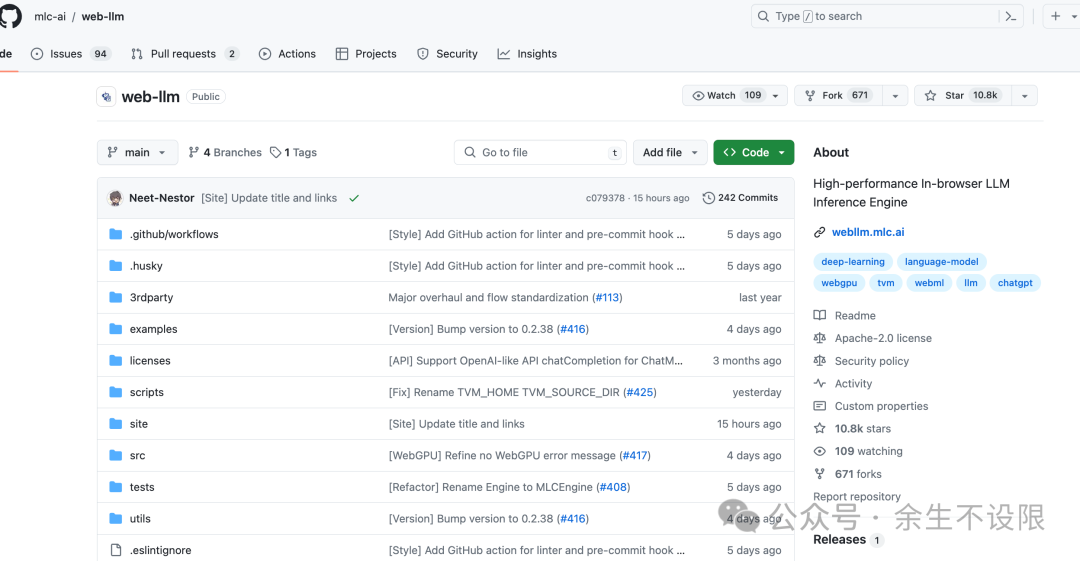Select the webgpu topic tag
The height and width of the screenshot is (561, 1080).
click(839, 283)
